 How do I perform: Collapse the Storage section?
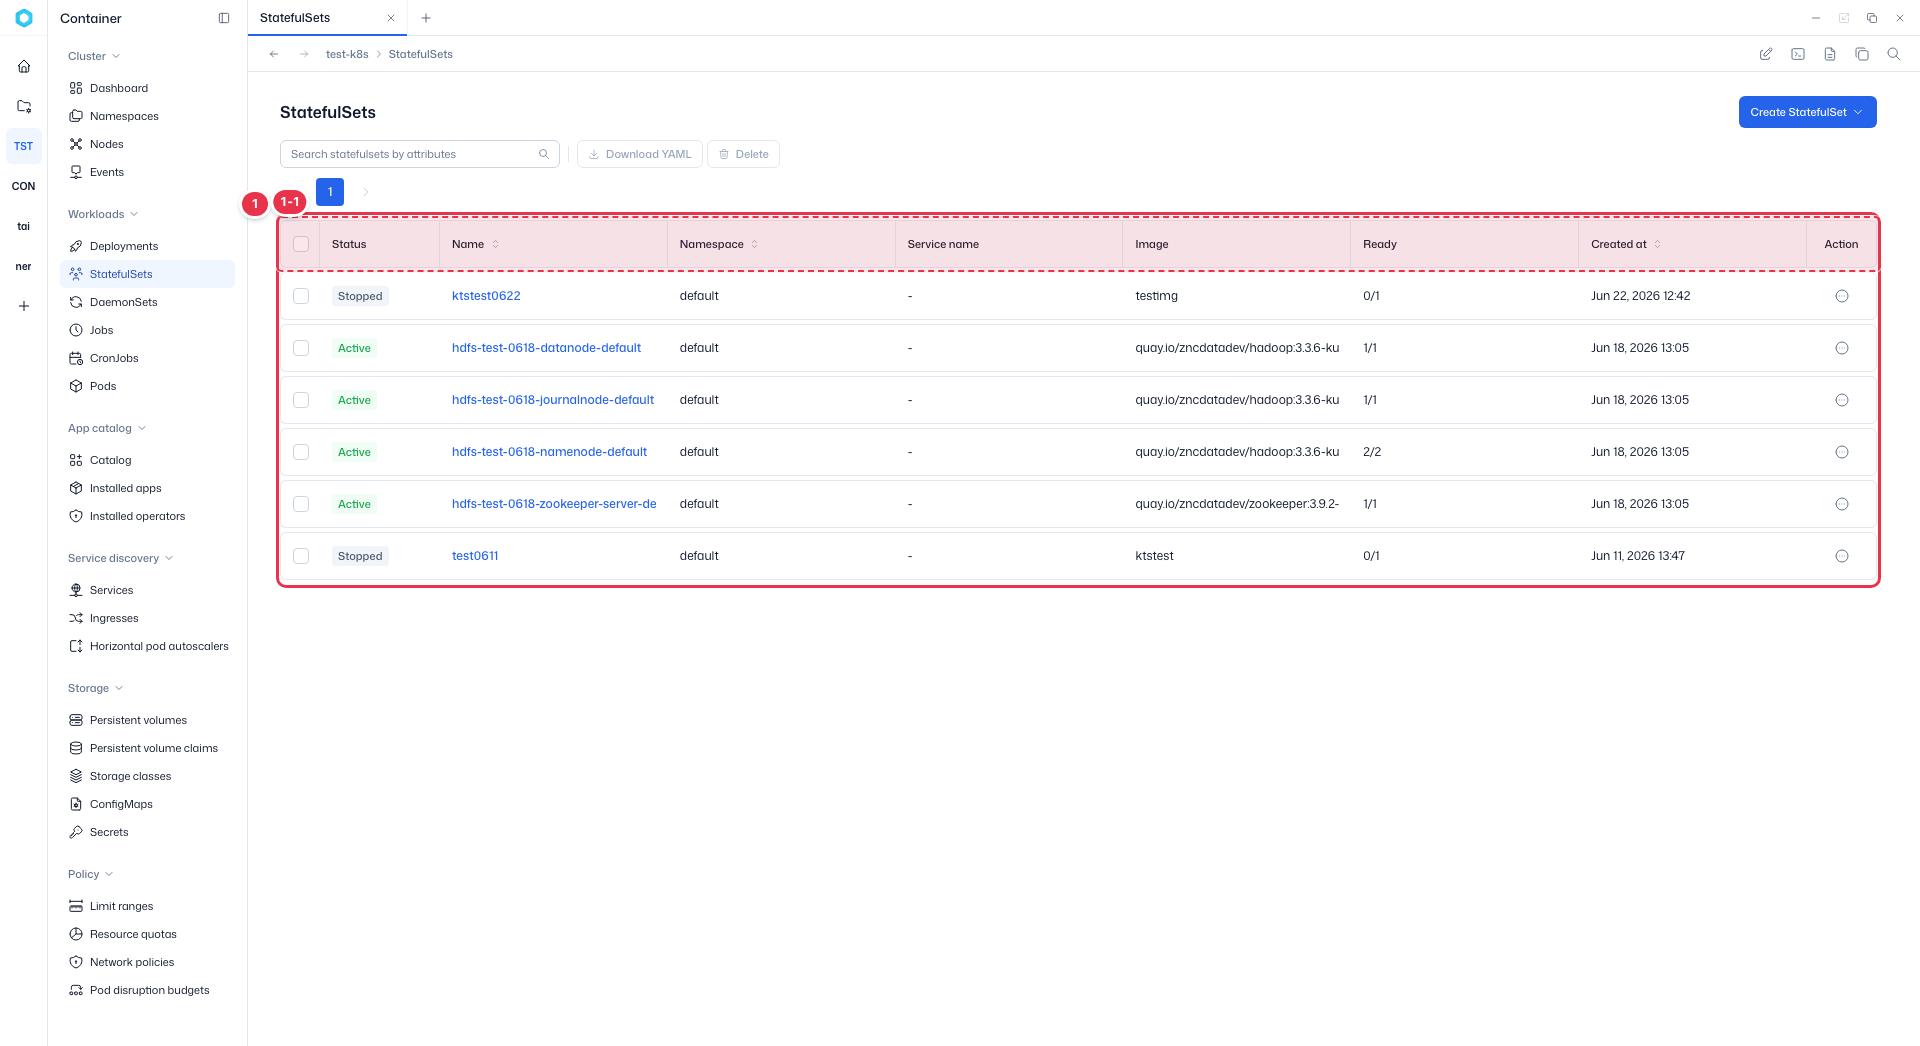[96, 688]
